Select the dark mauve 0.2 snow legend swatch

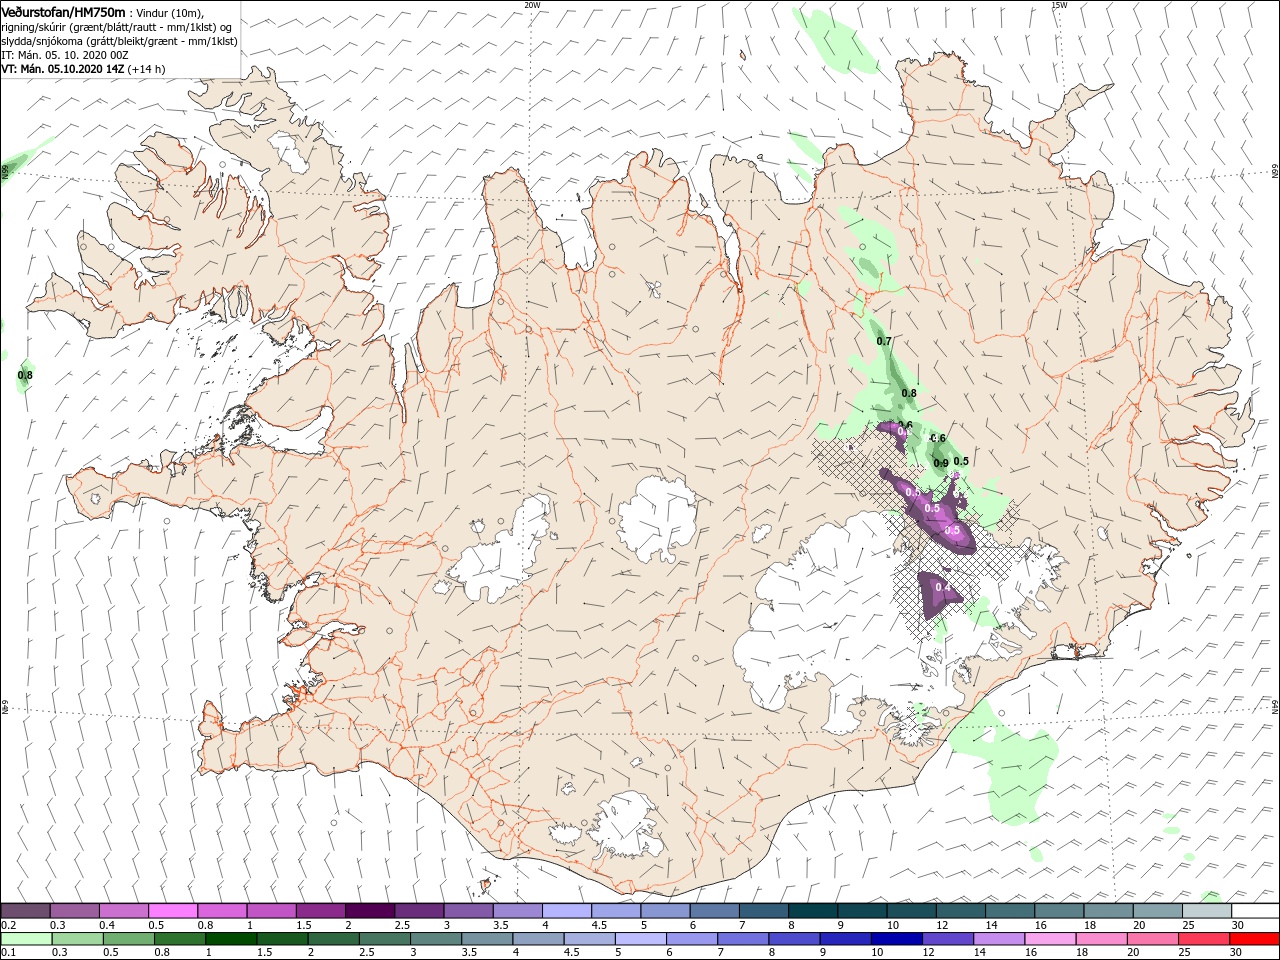[x=25, y=911]
